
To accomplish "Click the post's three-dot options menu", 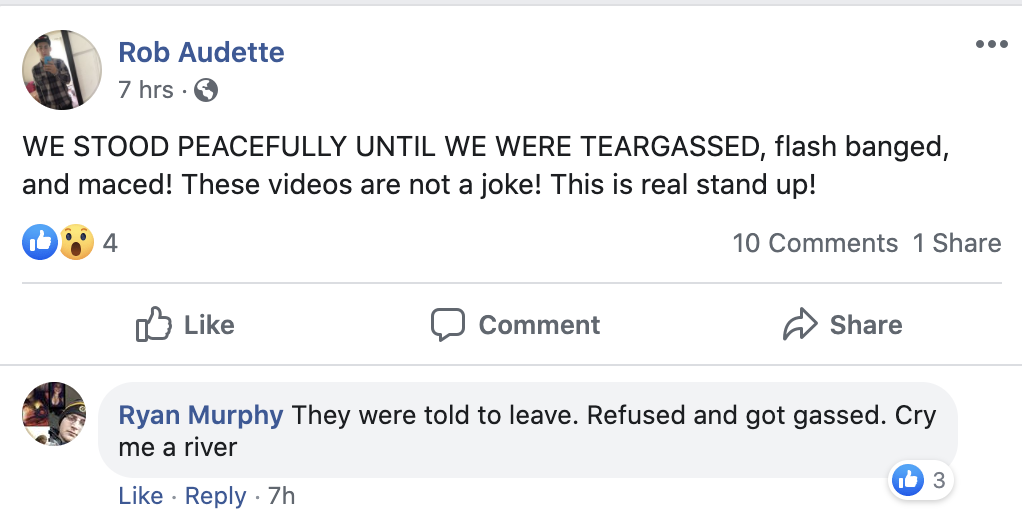I will point(991,44).
